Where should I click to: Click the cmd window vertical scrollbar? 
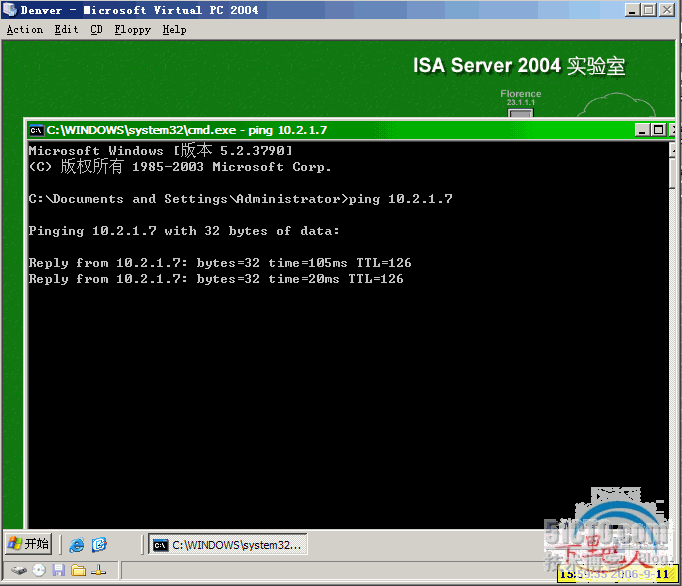[x=672, y=335]
